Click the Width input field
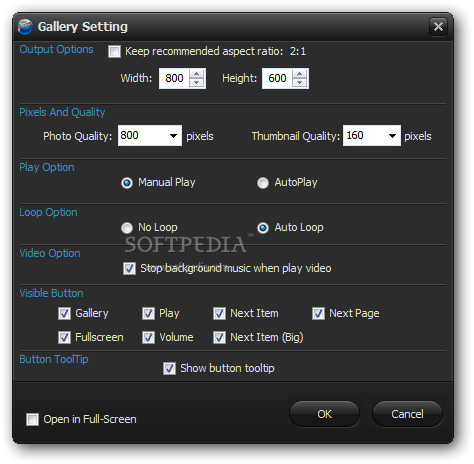The height and width of the screenshot is (464, 474). coord(174,78)
